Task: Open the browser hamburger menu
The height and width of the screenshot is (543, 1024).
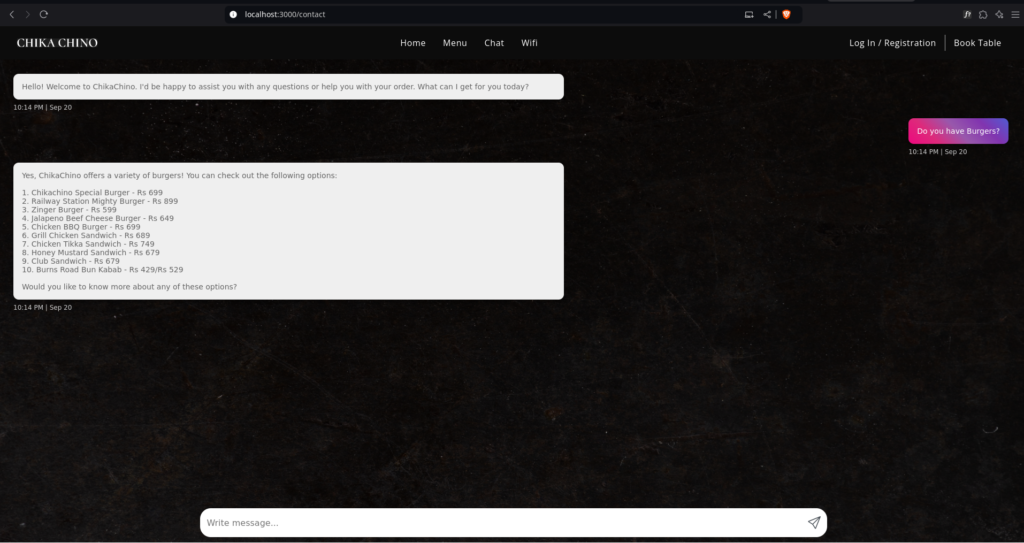Action: pyautogui.click(x=1014, y=14)
